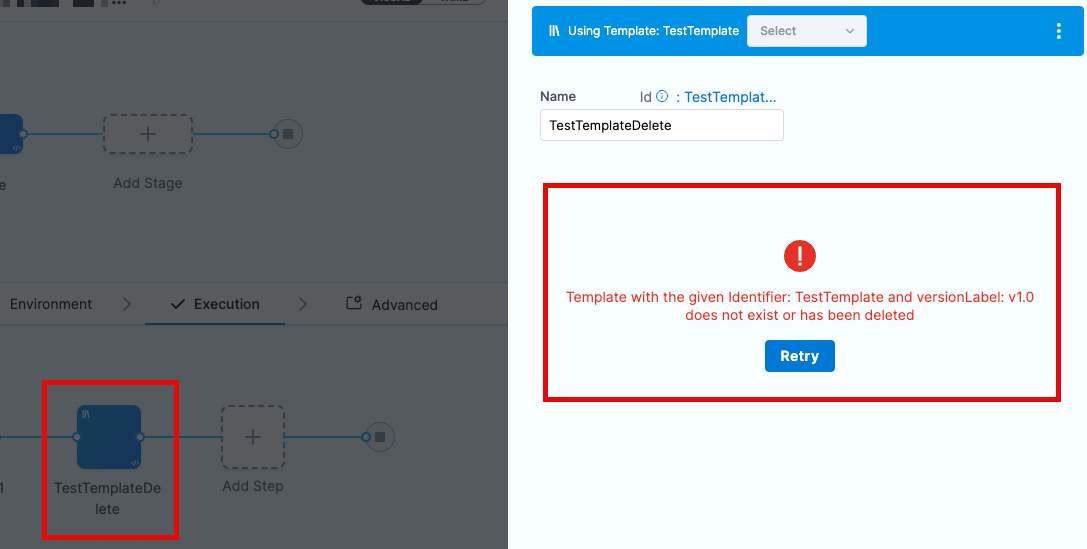The height and width of the screenshot is (549, 1087).
Task: Click the template library icon in blue header
Action: (x=554, y=30)
